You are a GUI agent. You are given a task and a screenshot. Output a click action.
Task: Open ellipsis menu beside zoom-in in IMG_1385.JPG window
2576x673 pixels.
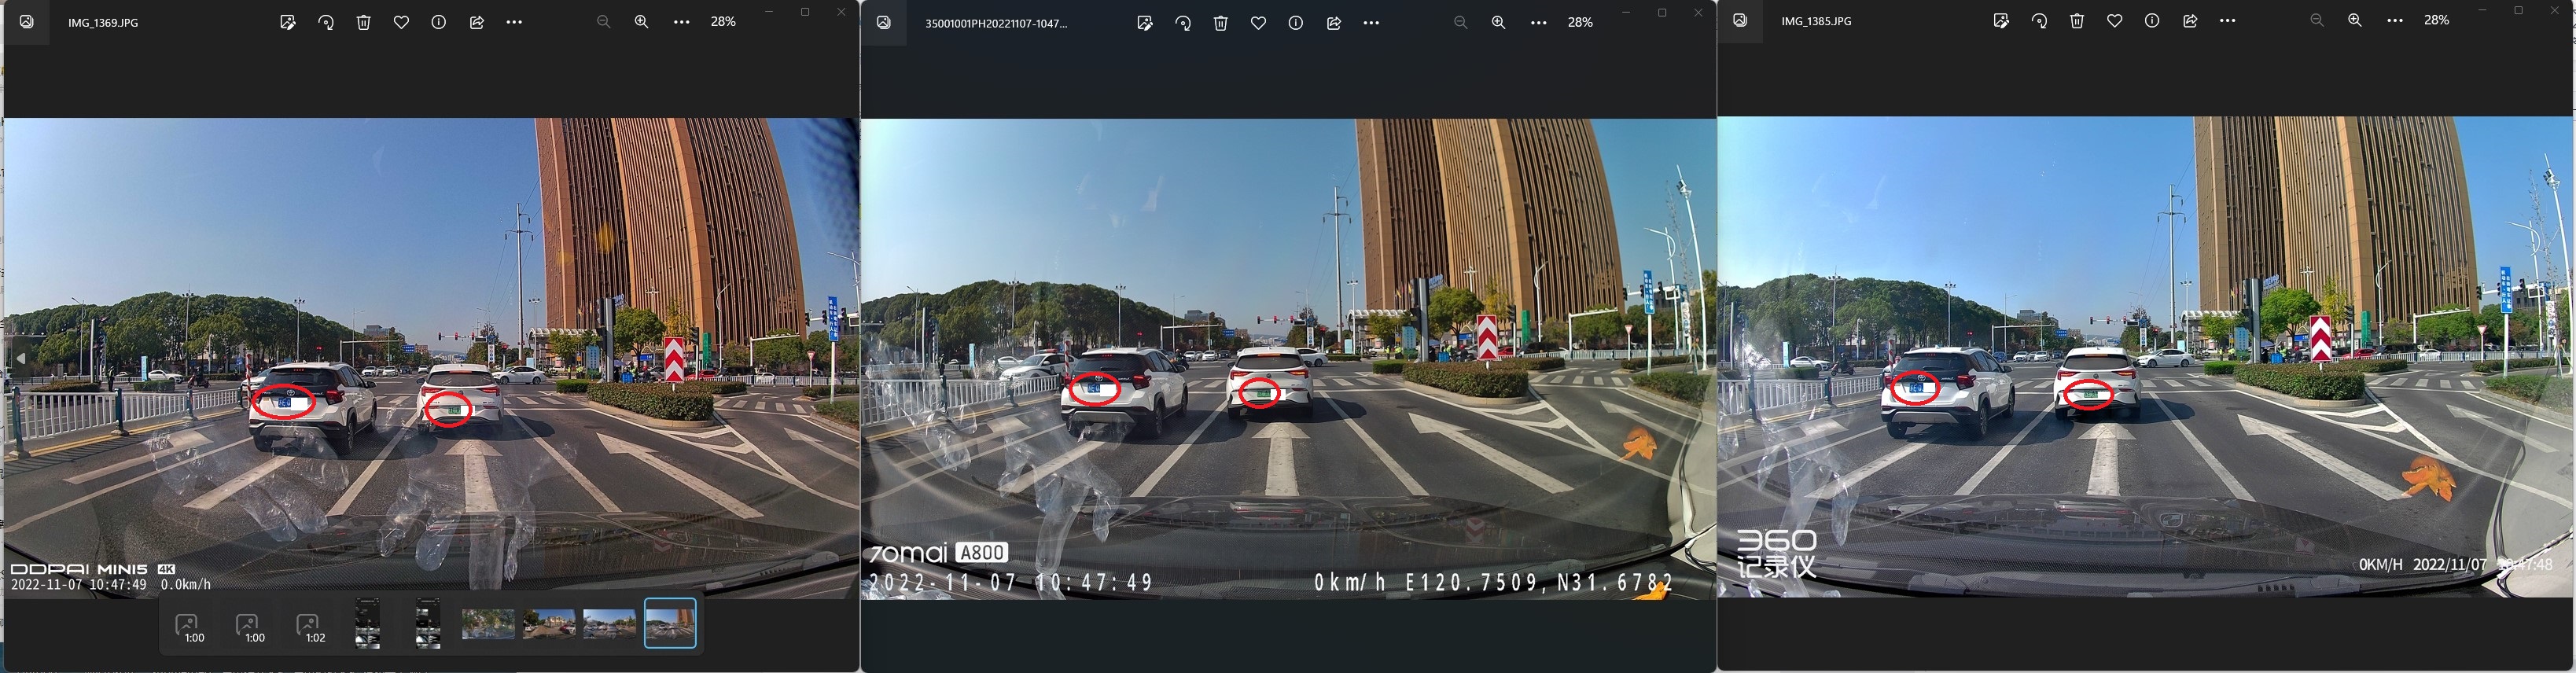tap(2395, 20)
